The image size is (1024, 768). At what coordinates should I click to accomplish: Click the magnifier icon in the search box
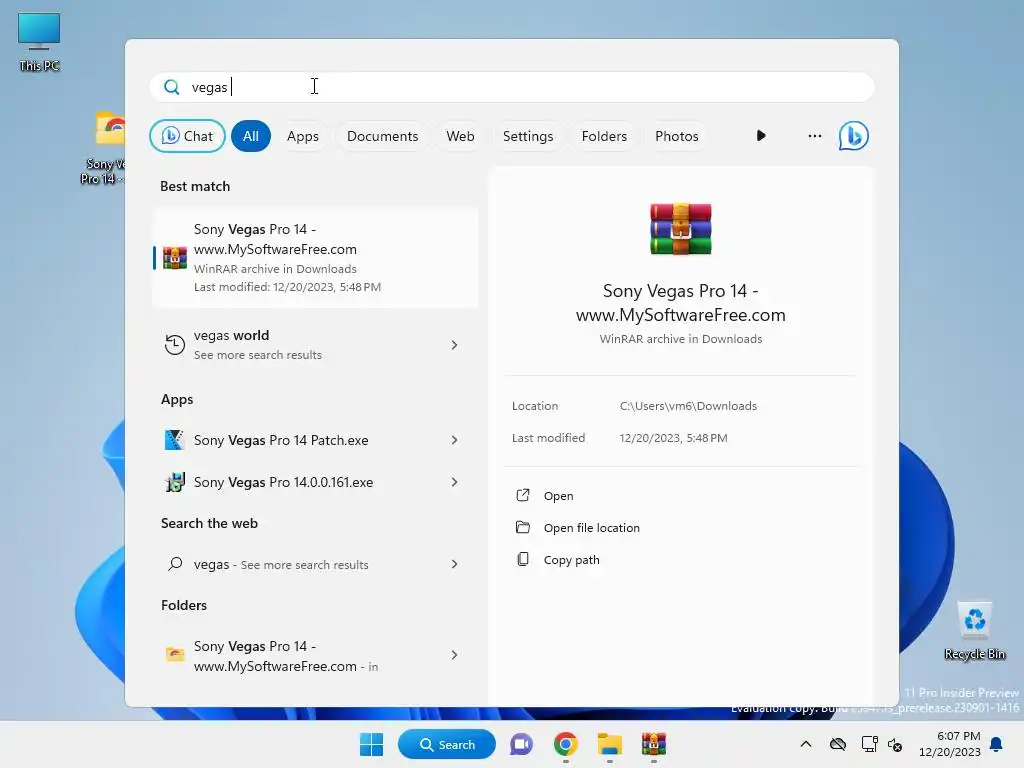172,87
